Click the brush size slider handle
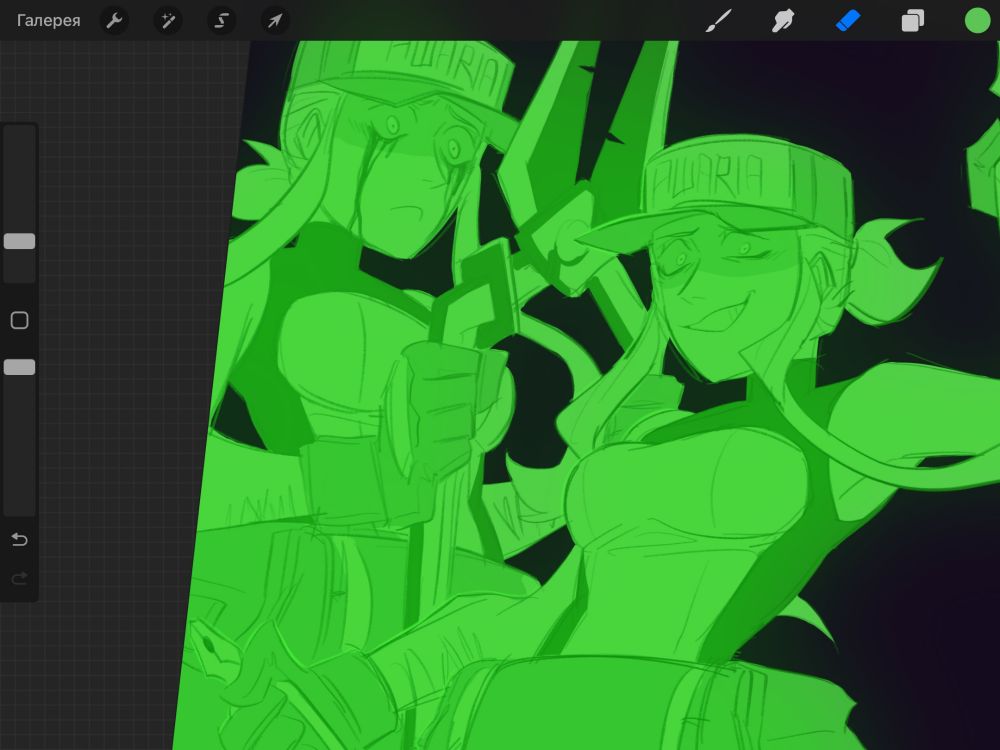Viewport: 1000px width, 750px height. (x=20, y=241)
